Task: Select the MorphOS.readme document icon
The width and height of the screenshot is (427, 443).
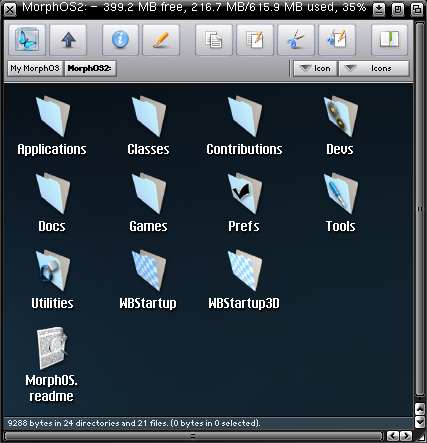Action: pyautogui.click(x=52, y=348)
